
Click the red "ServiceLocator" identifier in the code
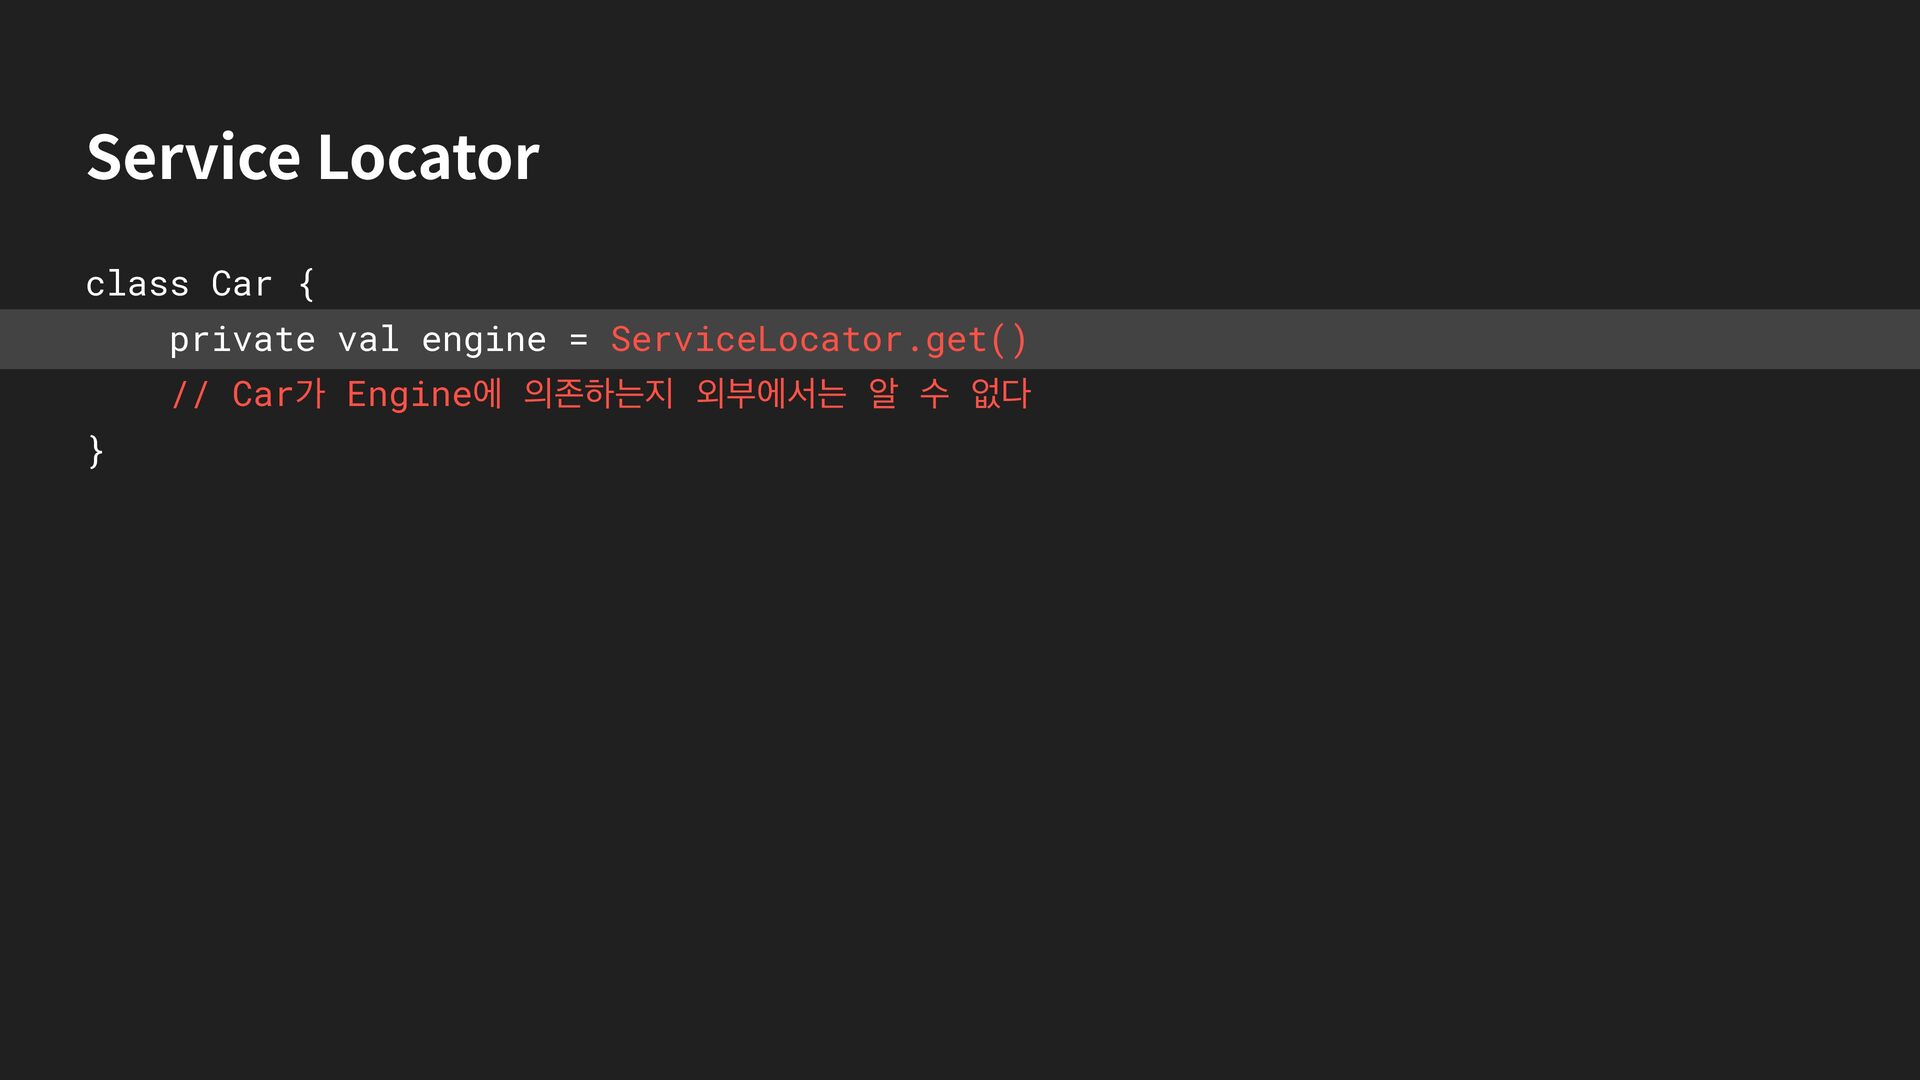756,340
